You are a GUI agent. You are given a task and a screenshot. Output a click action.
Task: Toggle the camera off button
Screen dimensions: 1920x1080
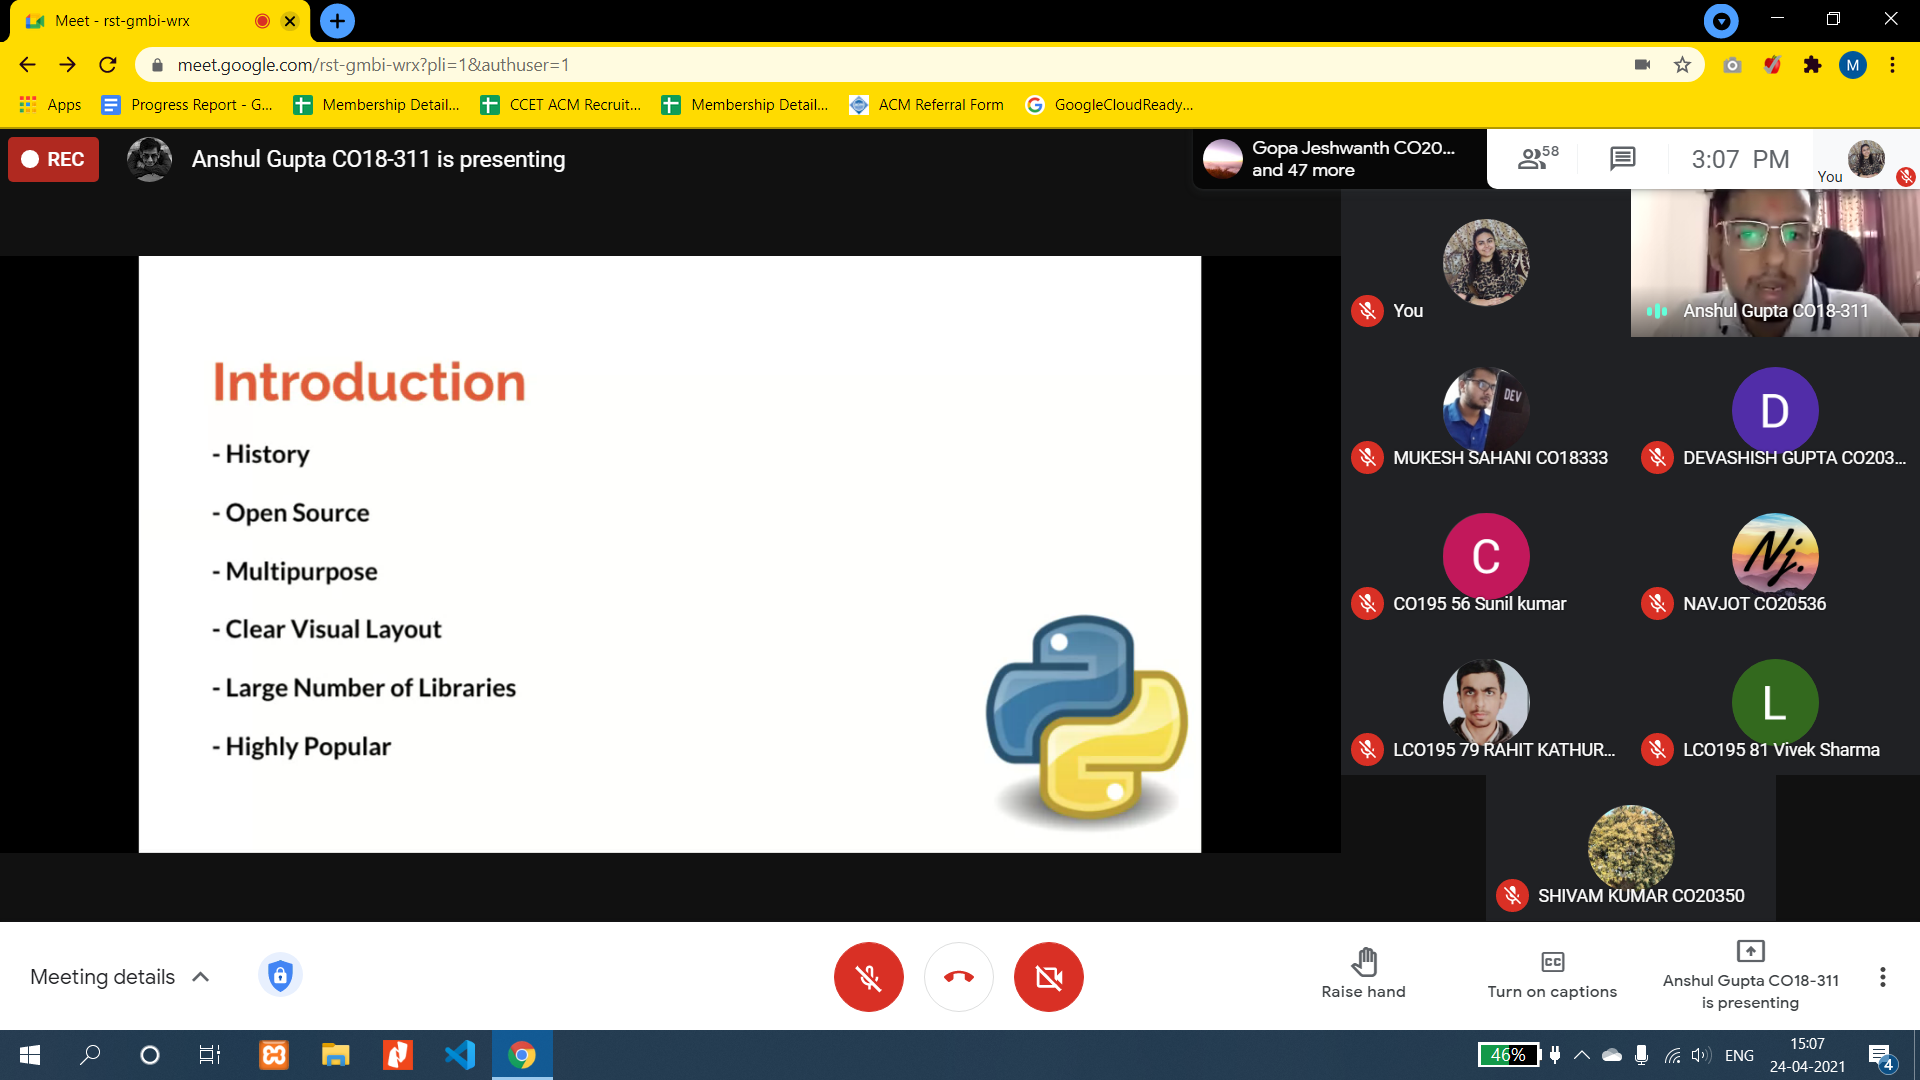point(1048,977)
